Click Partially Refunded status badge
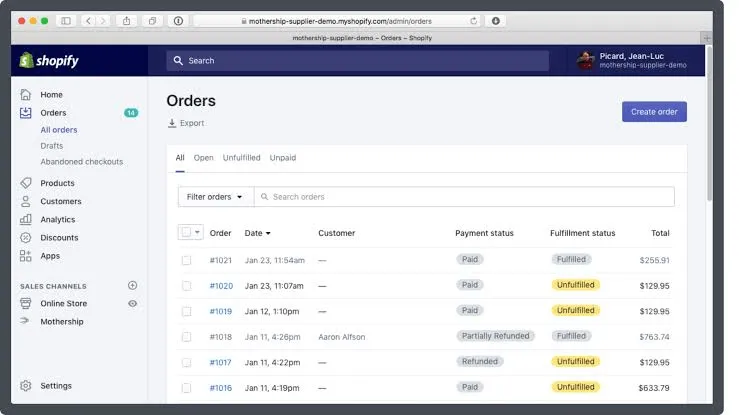 point(495,336)
